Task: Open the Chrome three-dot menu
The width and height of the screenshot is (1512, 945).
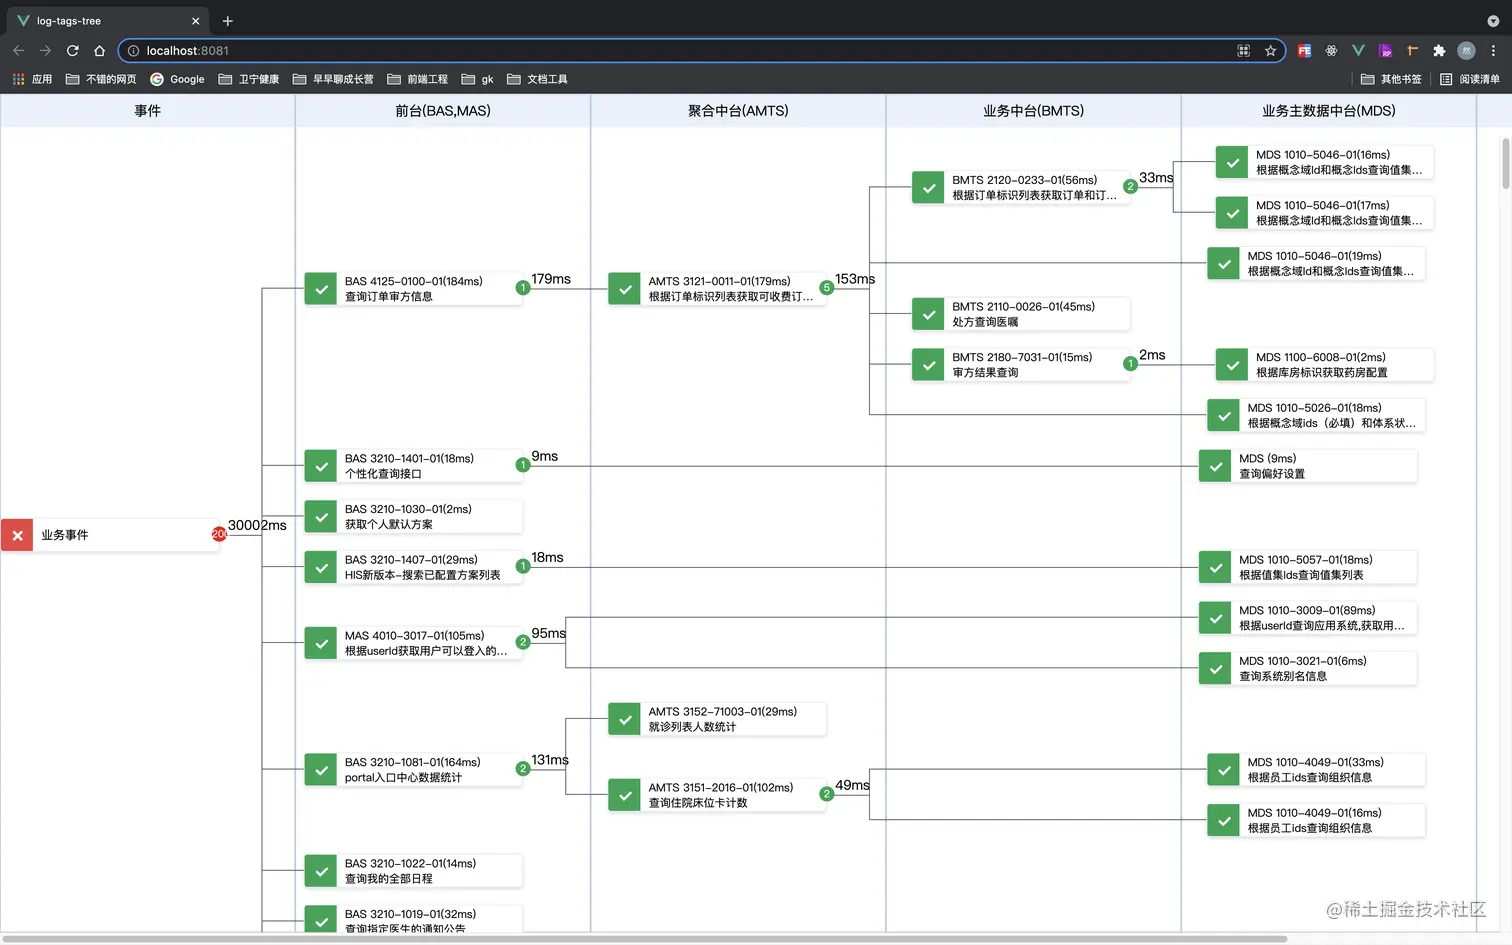Action: [1493, 50]
